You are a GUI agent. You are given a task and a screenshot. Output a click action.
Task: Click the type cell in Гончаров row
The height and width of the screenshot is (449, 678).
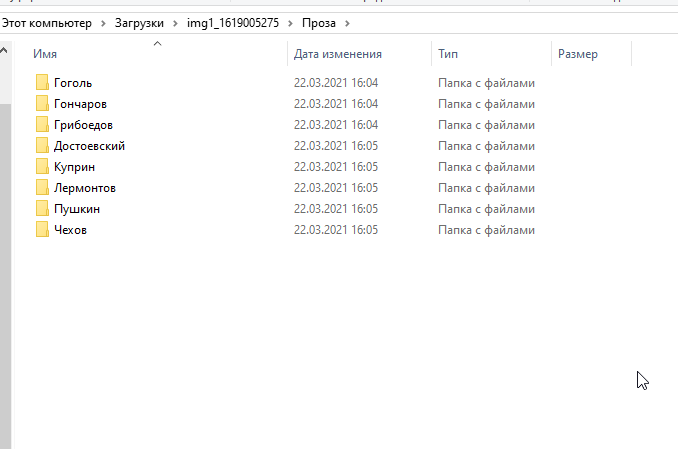point(486,104)
